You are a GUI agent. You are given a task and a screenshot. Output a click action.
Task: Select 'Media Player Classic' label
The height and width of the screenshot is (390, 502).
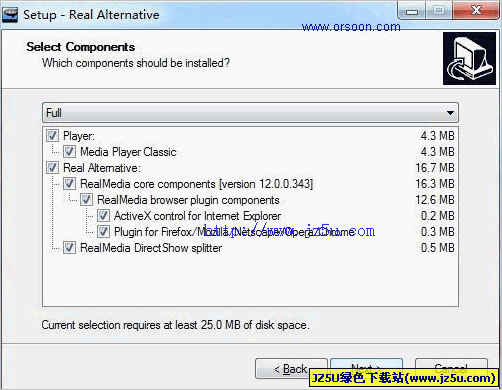128,152
